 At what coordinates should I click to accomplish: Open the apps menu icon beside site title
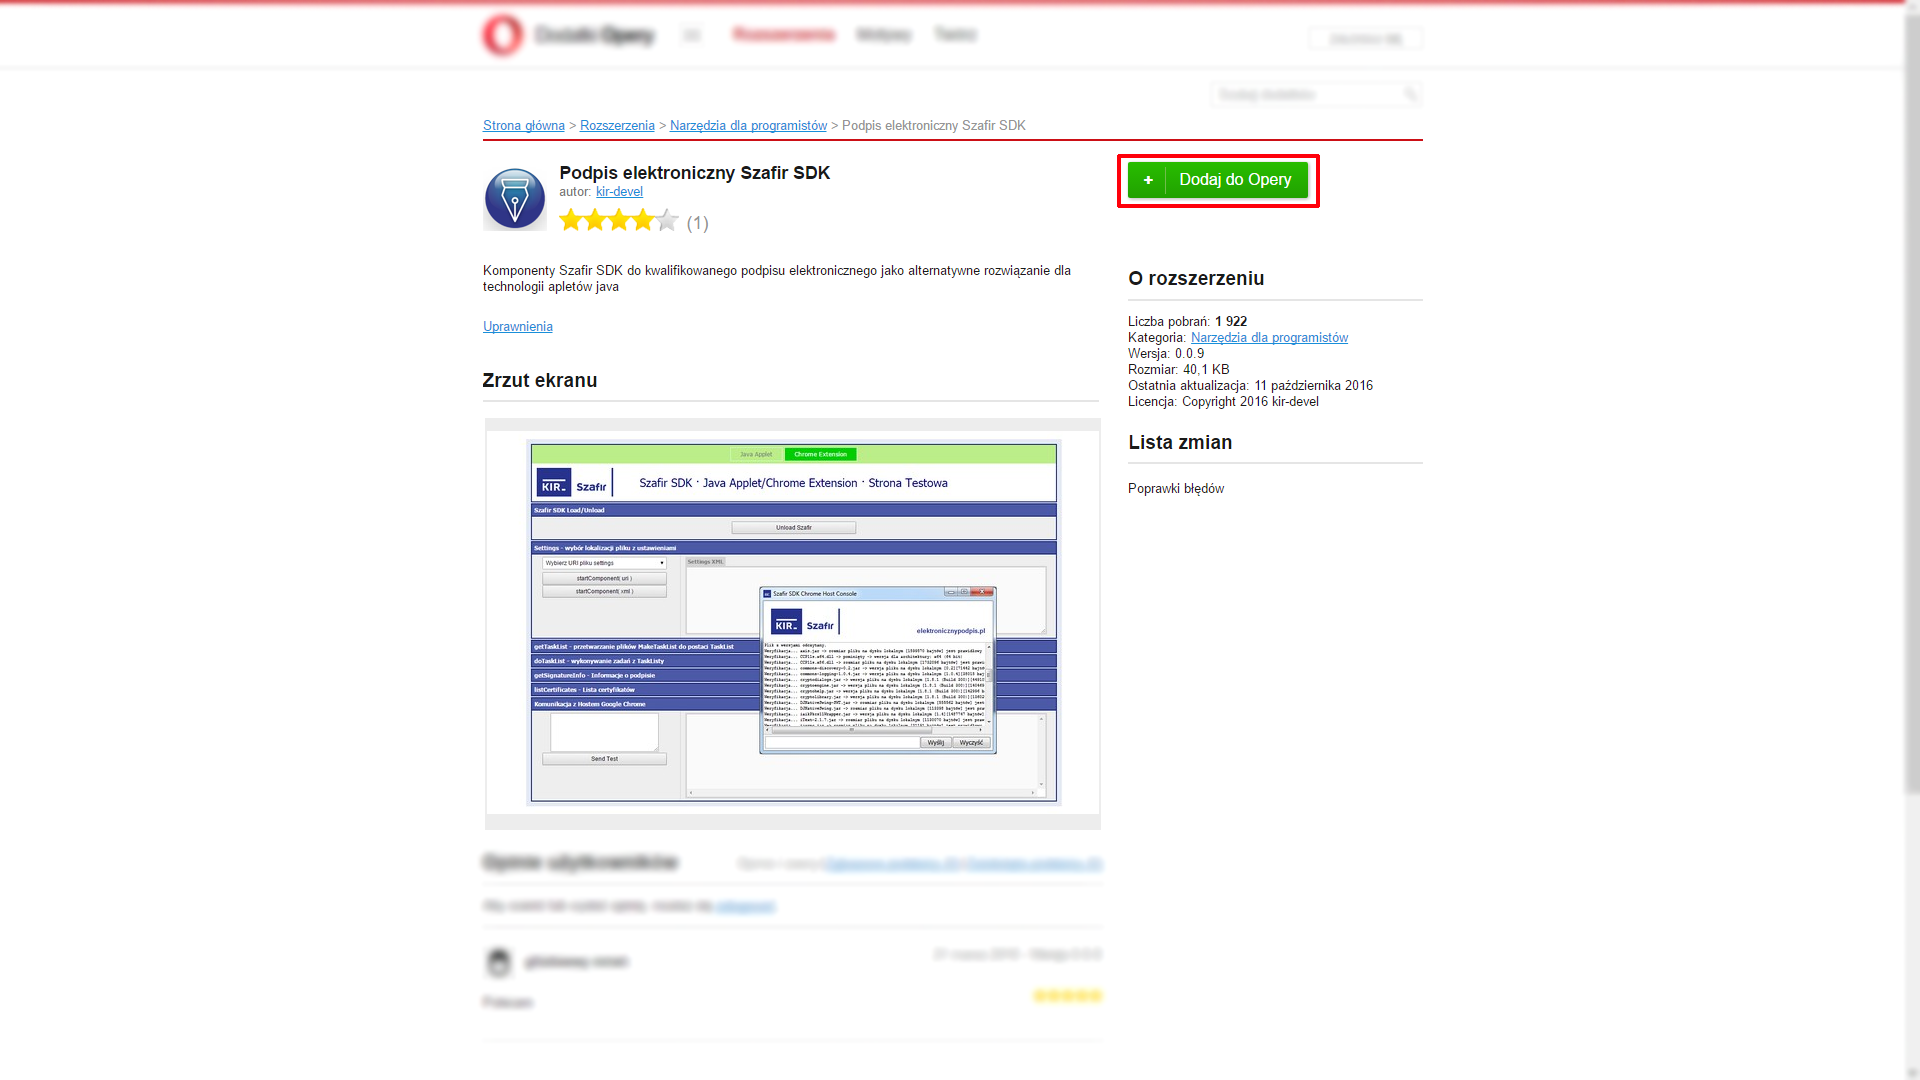[691, 35]
